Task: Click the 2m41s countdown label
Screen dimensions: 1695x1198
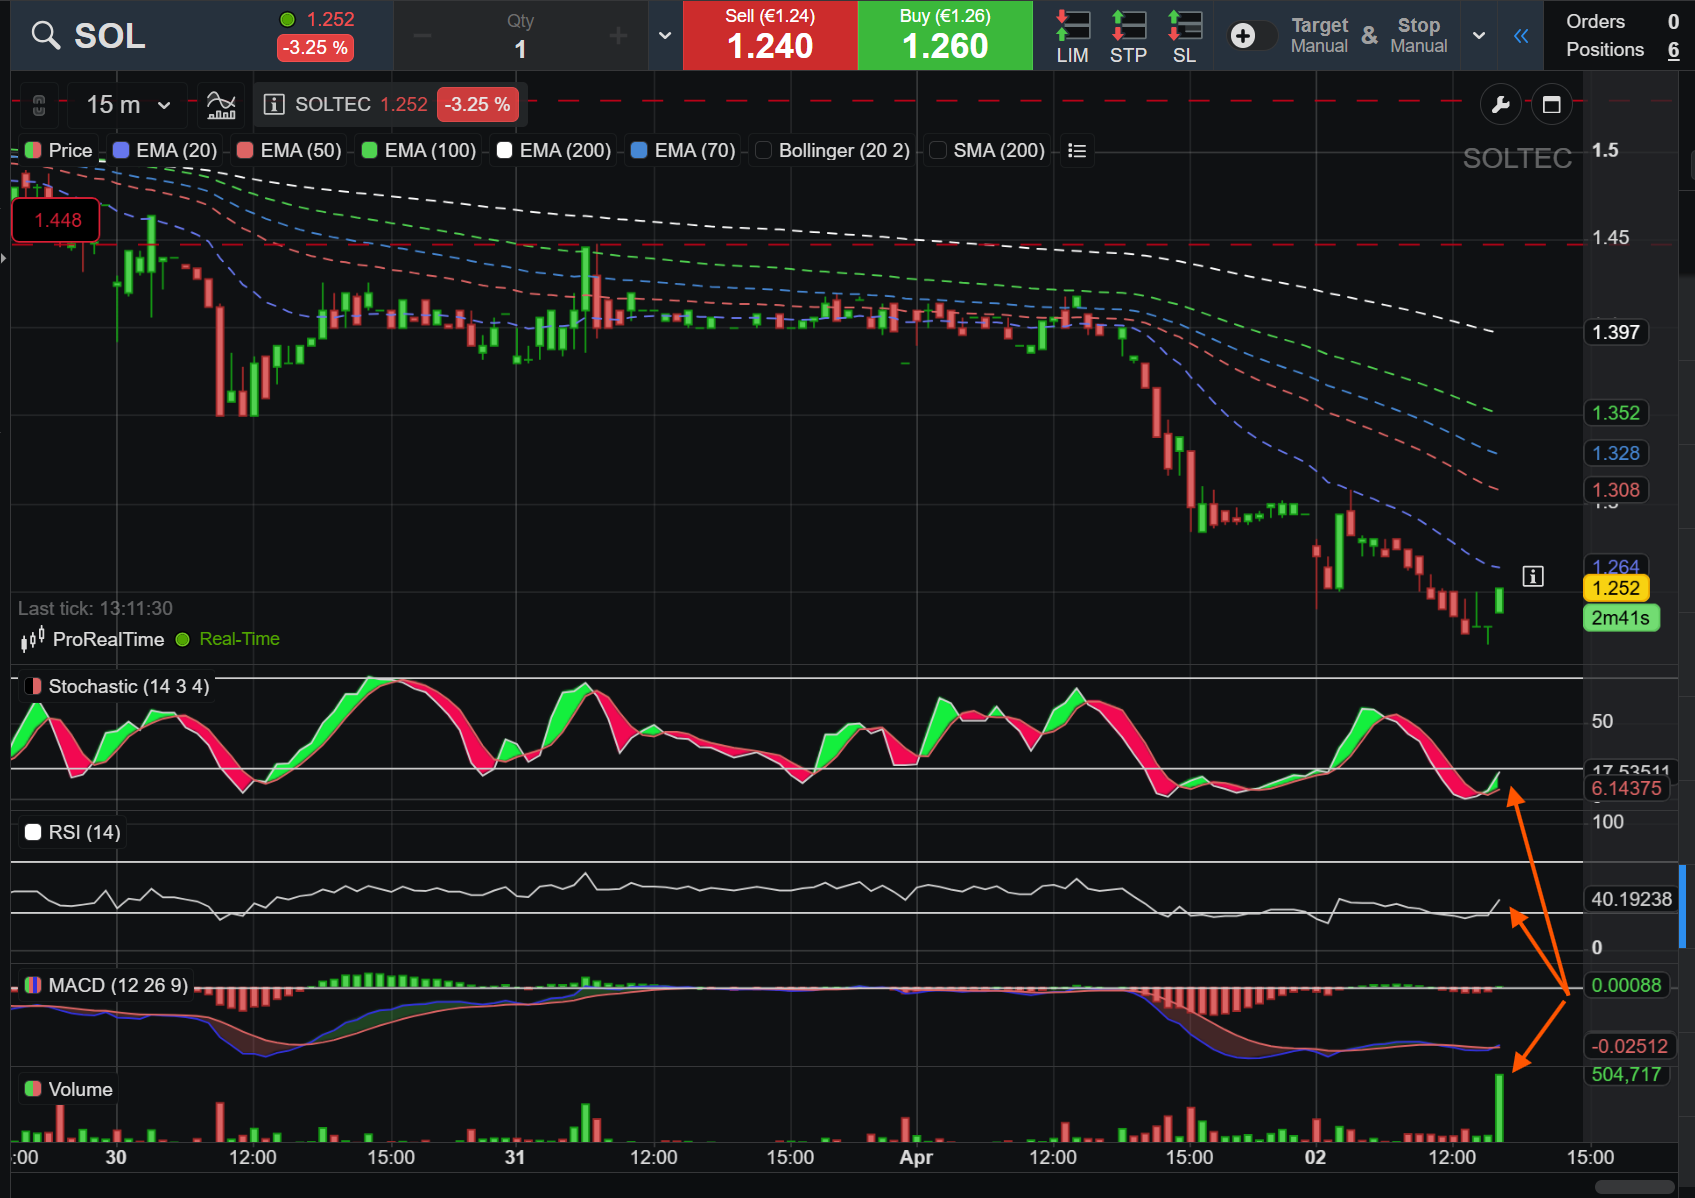Action: tap(1621, 618)
